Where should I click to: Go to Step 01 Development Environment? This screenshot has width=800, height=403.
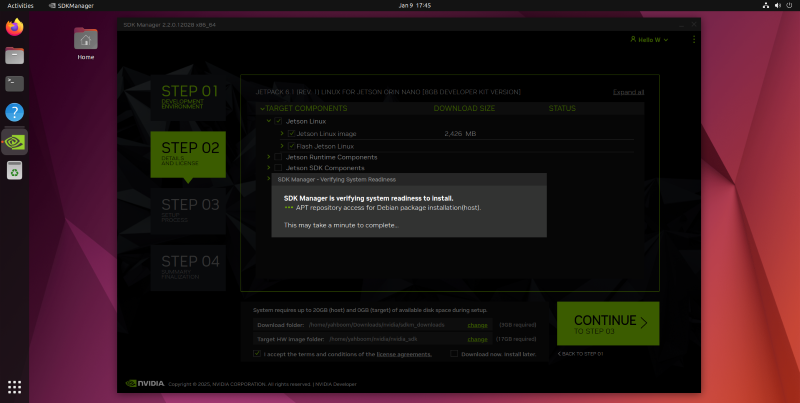(190, 96)
